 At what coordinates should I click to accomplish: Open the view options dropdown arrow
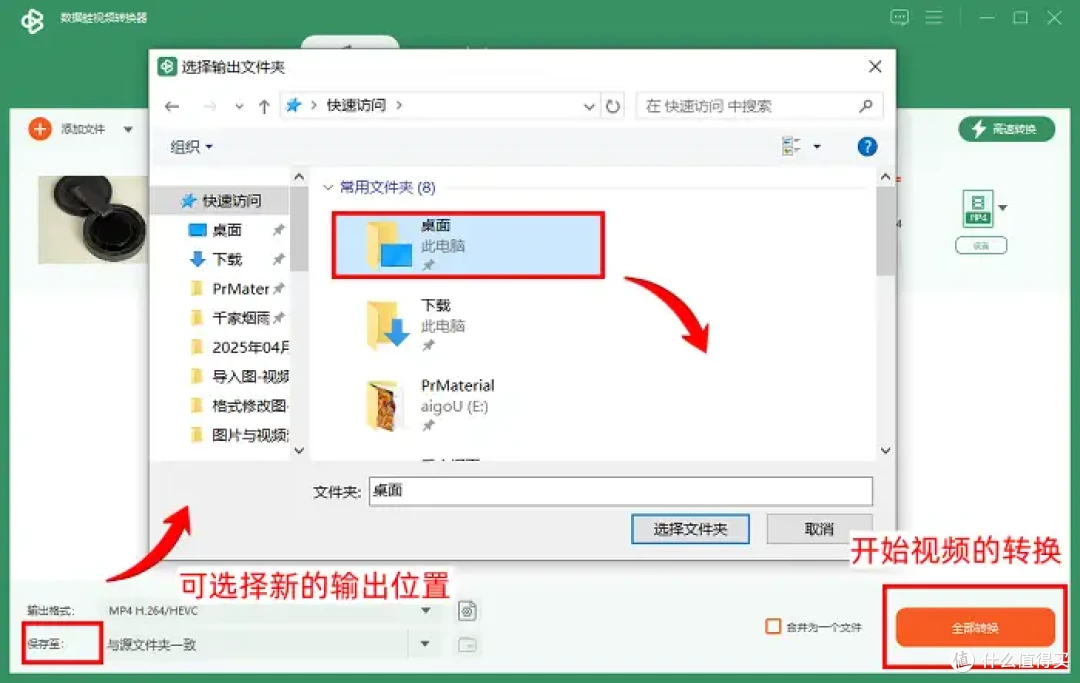[x=817, y=146]
